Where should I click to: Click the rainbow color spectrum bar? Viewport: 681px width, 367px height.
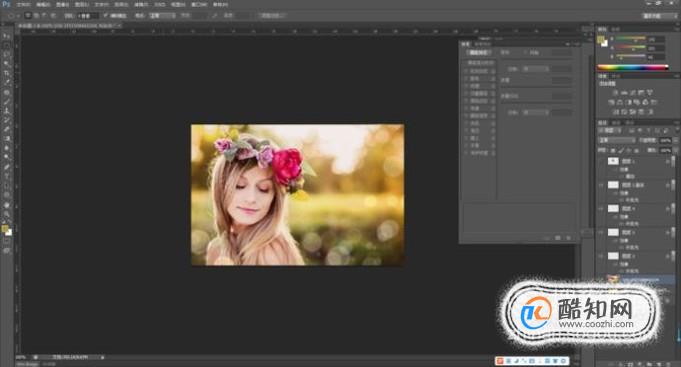[632, 67]
